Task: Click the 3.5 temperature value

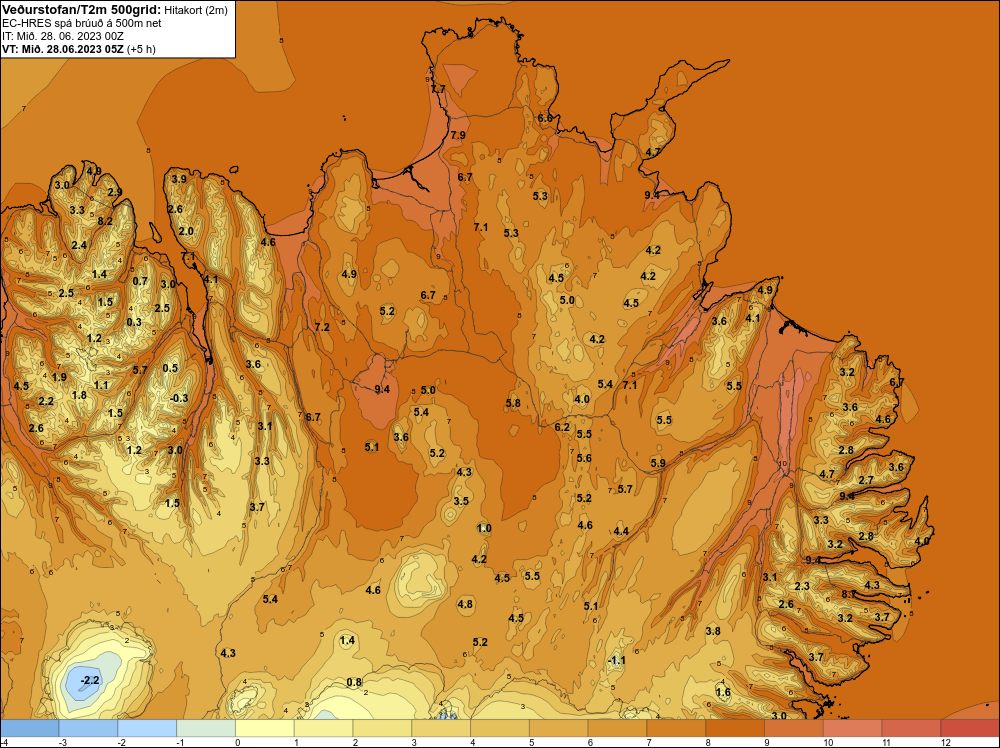Action: coord(461,501)
